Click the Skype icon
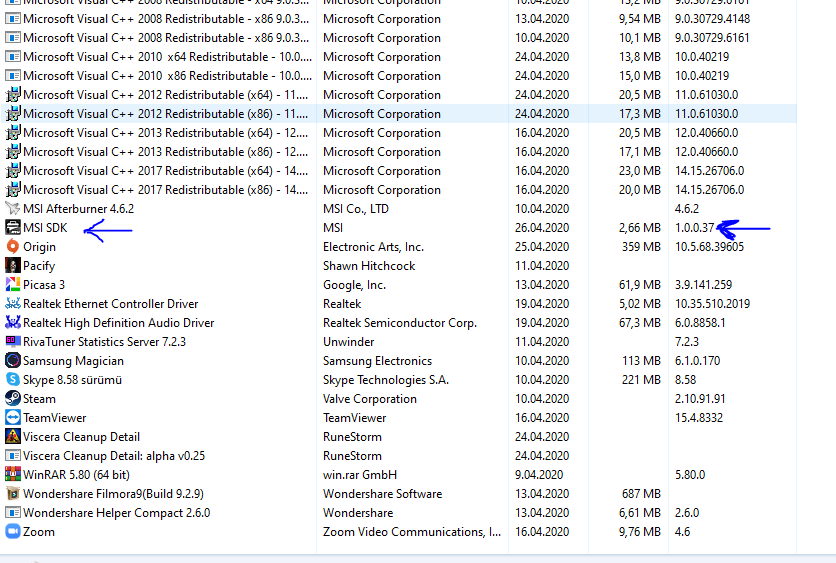 coord(13,380)
